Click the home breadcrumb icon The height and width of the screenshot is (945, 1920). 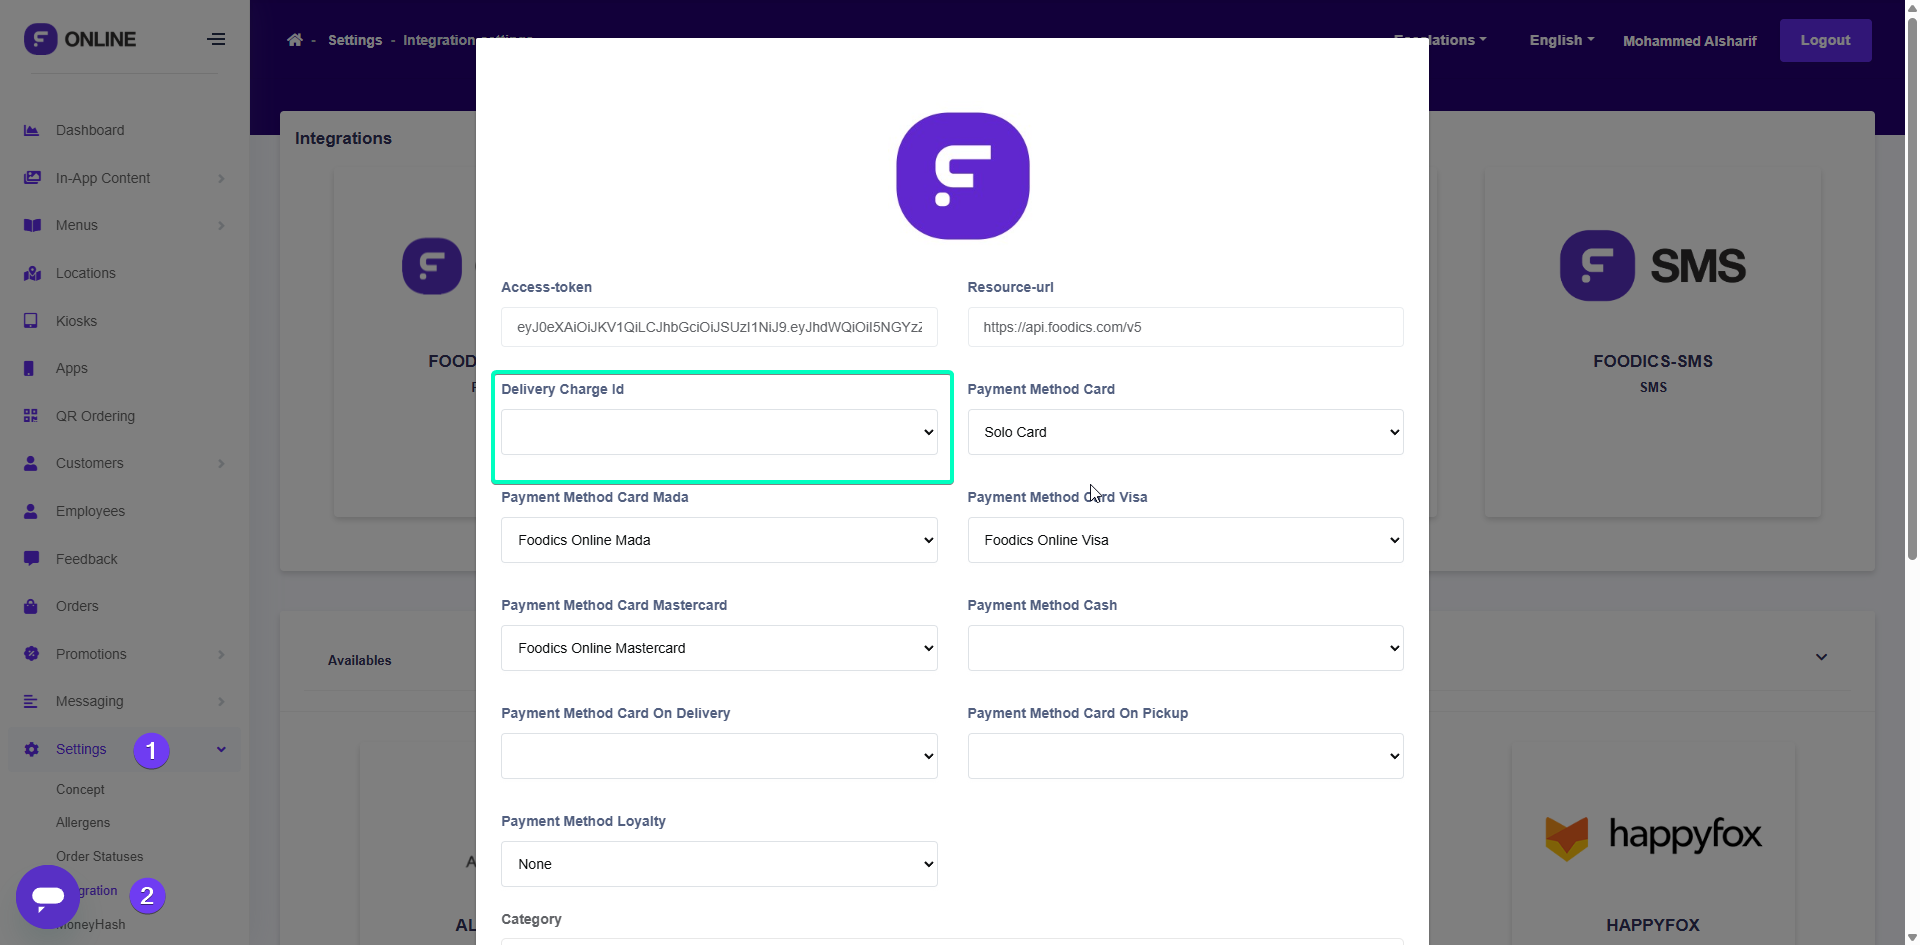pyautogui.click(x=294, y=40)
